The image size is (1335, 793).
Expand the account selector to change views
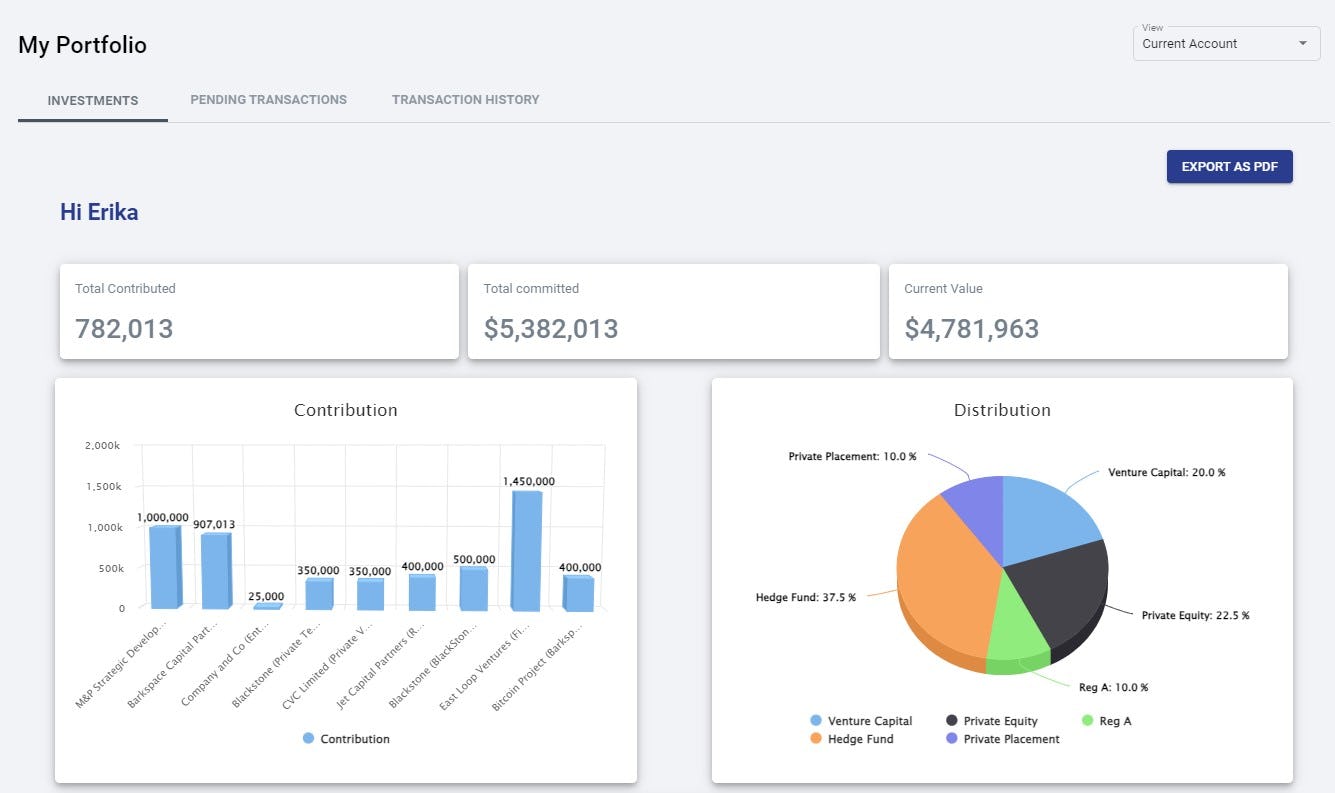coord(1225,43)
